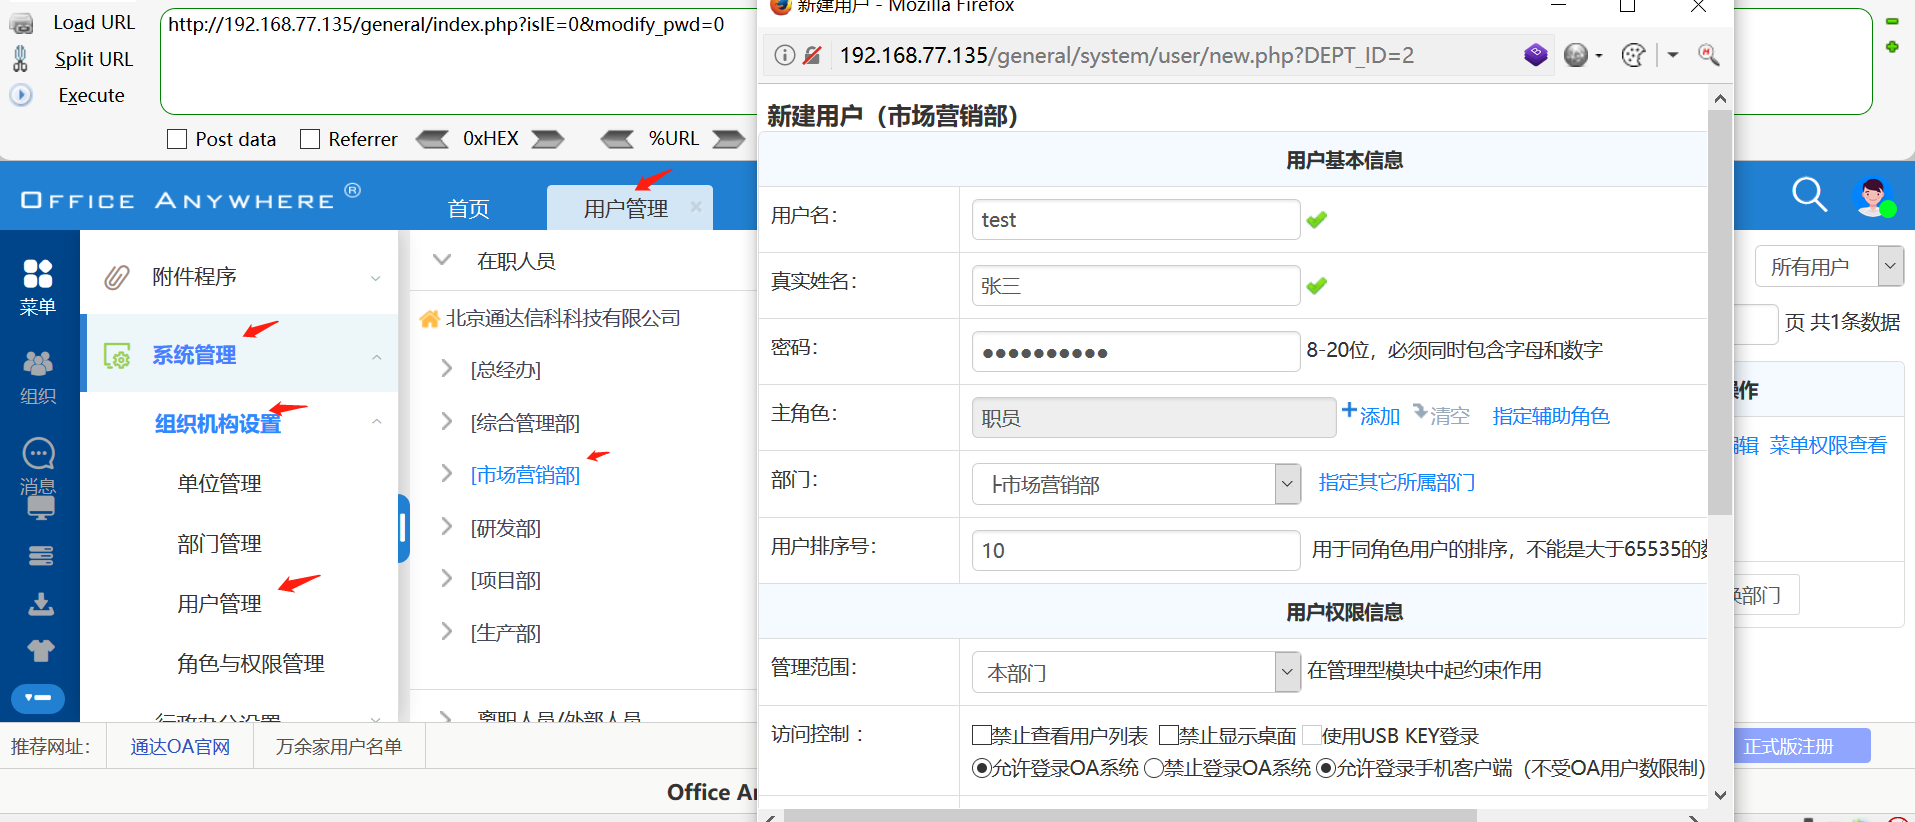
Task: Expand the [研发部] tree node
Action: tap(446, 527)
